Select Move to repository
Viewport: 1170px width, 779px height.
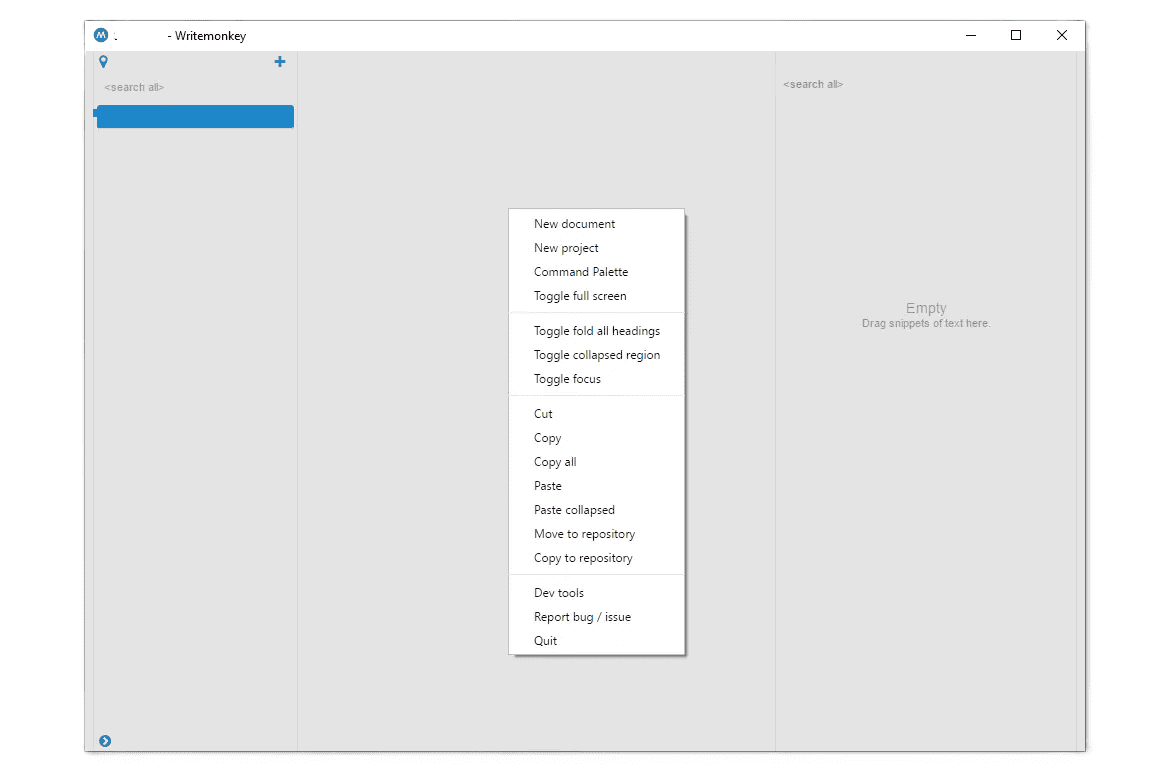(x=596, y=534)
